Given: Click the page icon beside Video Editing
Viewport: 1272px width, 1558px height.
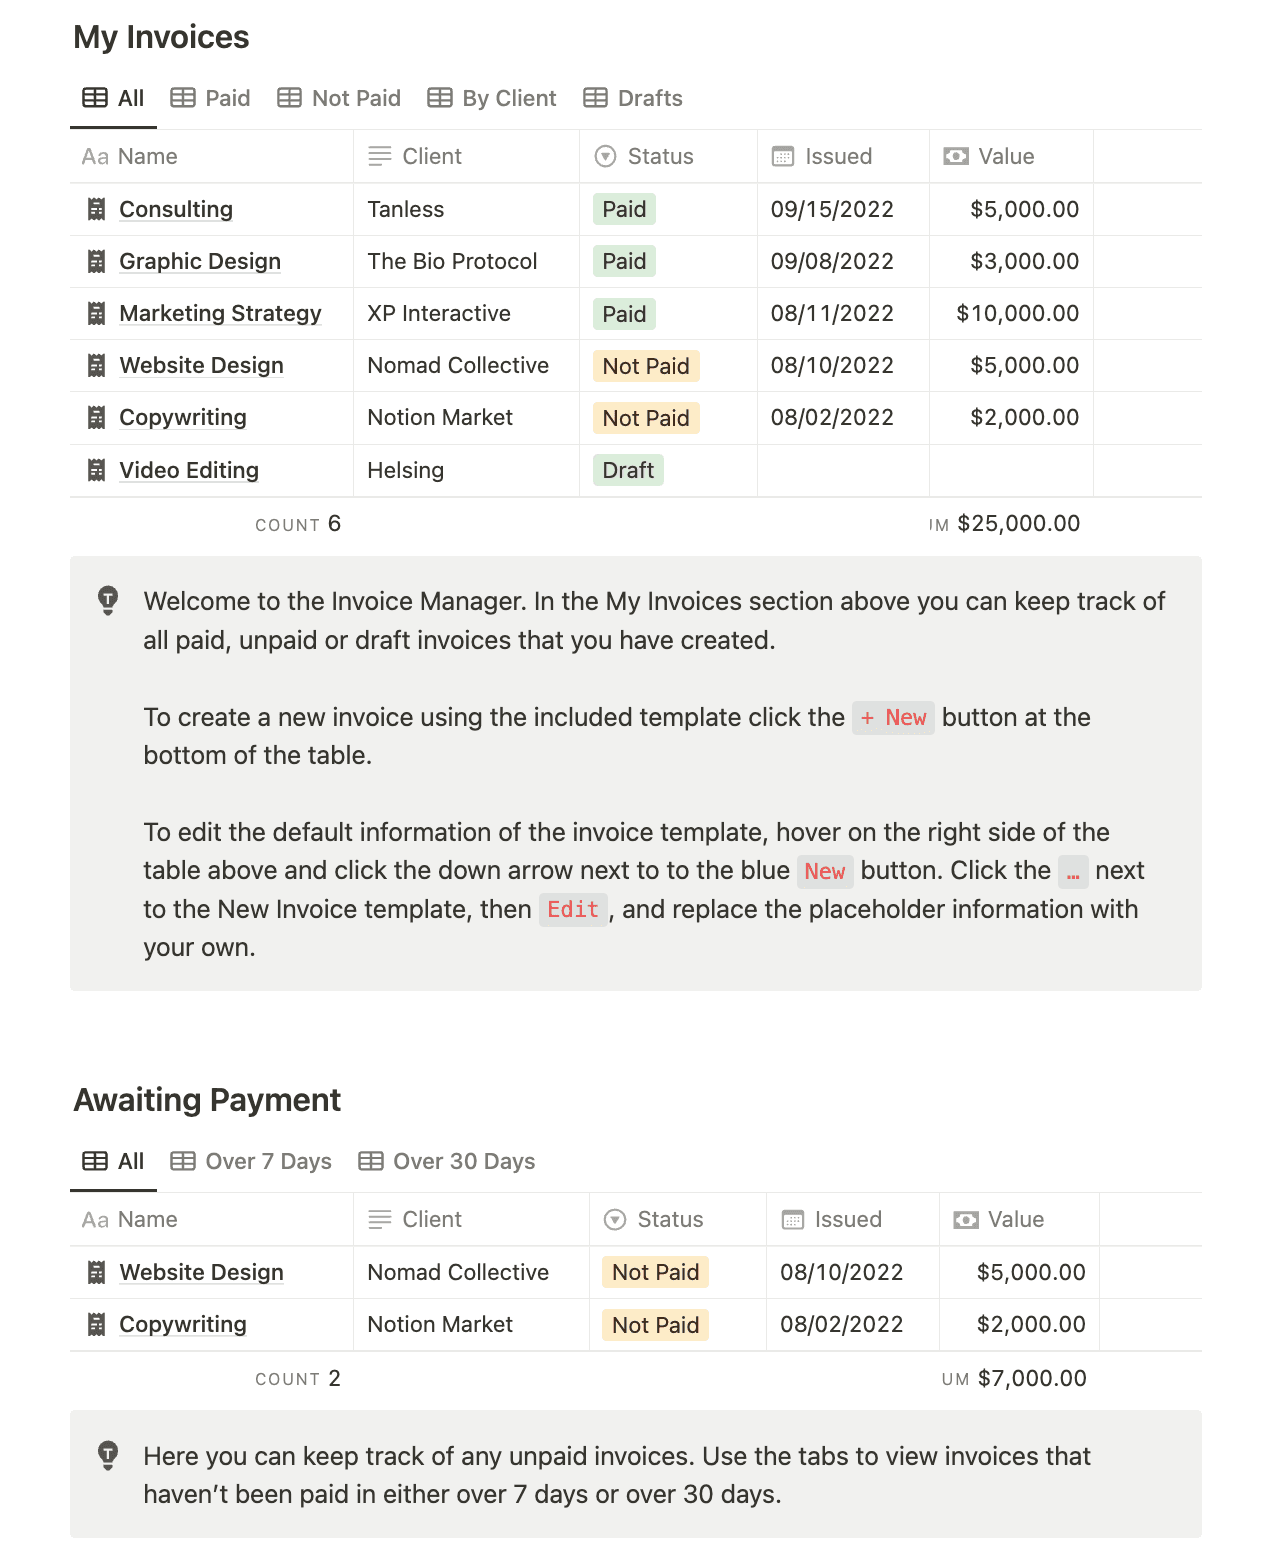Looking at the screenshot, I should click(96, 470).
